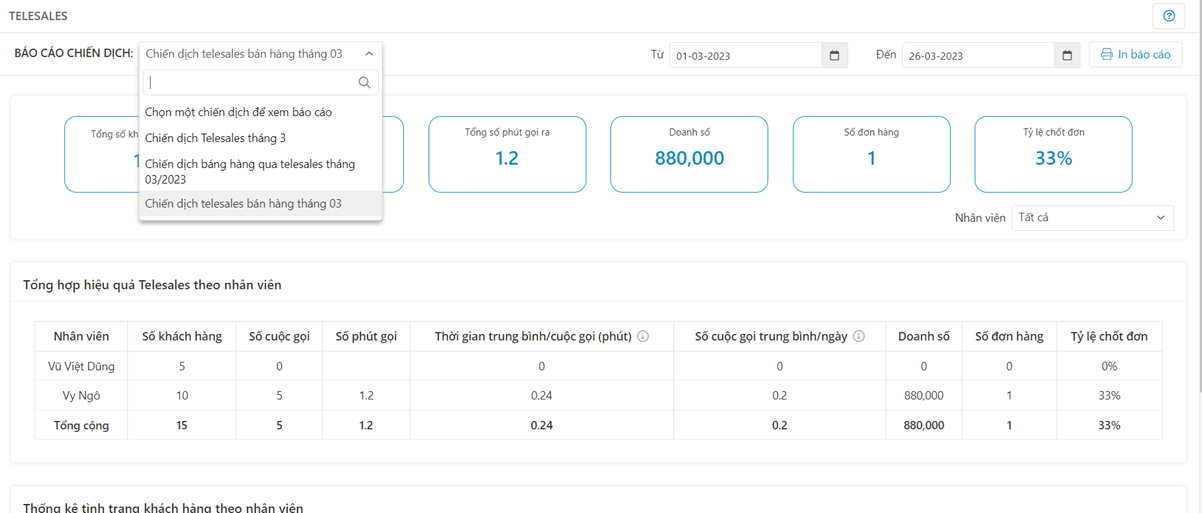Click the 'In báo cáo' print button
Screen dimensions: 1202x513
coord(1135,54)
